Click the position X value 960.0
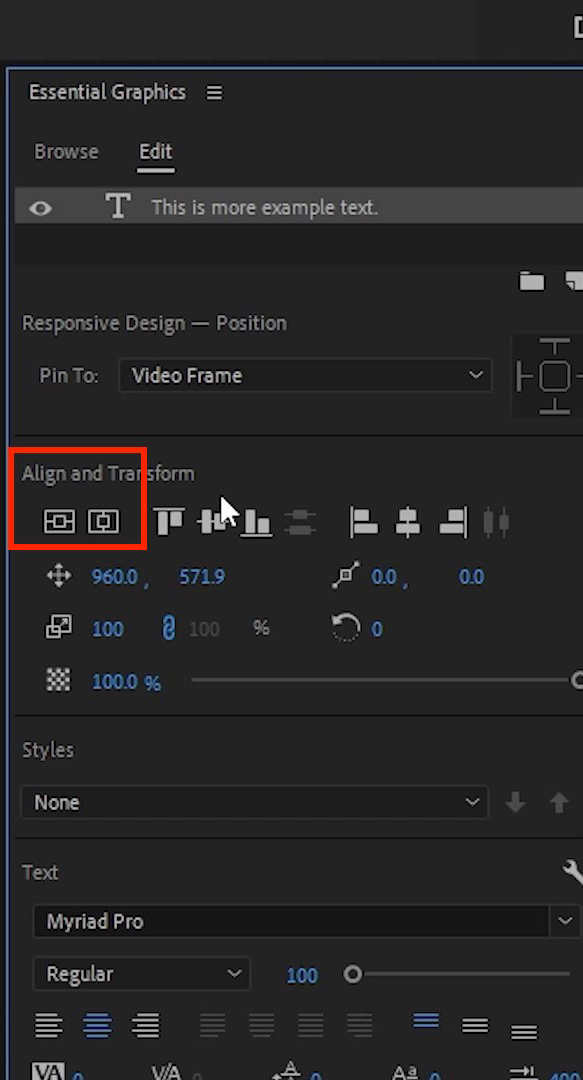This screenshot has height=1080, width=583. pyautogui.click(x=114, y=577)
